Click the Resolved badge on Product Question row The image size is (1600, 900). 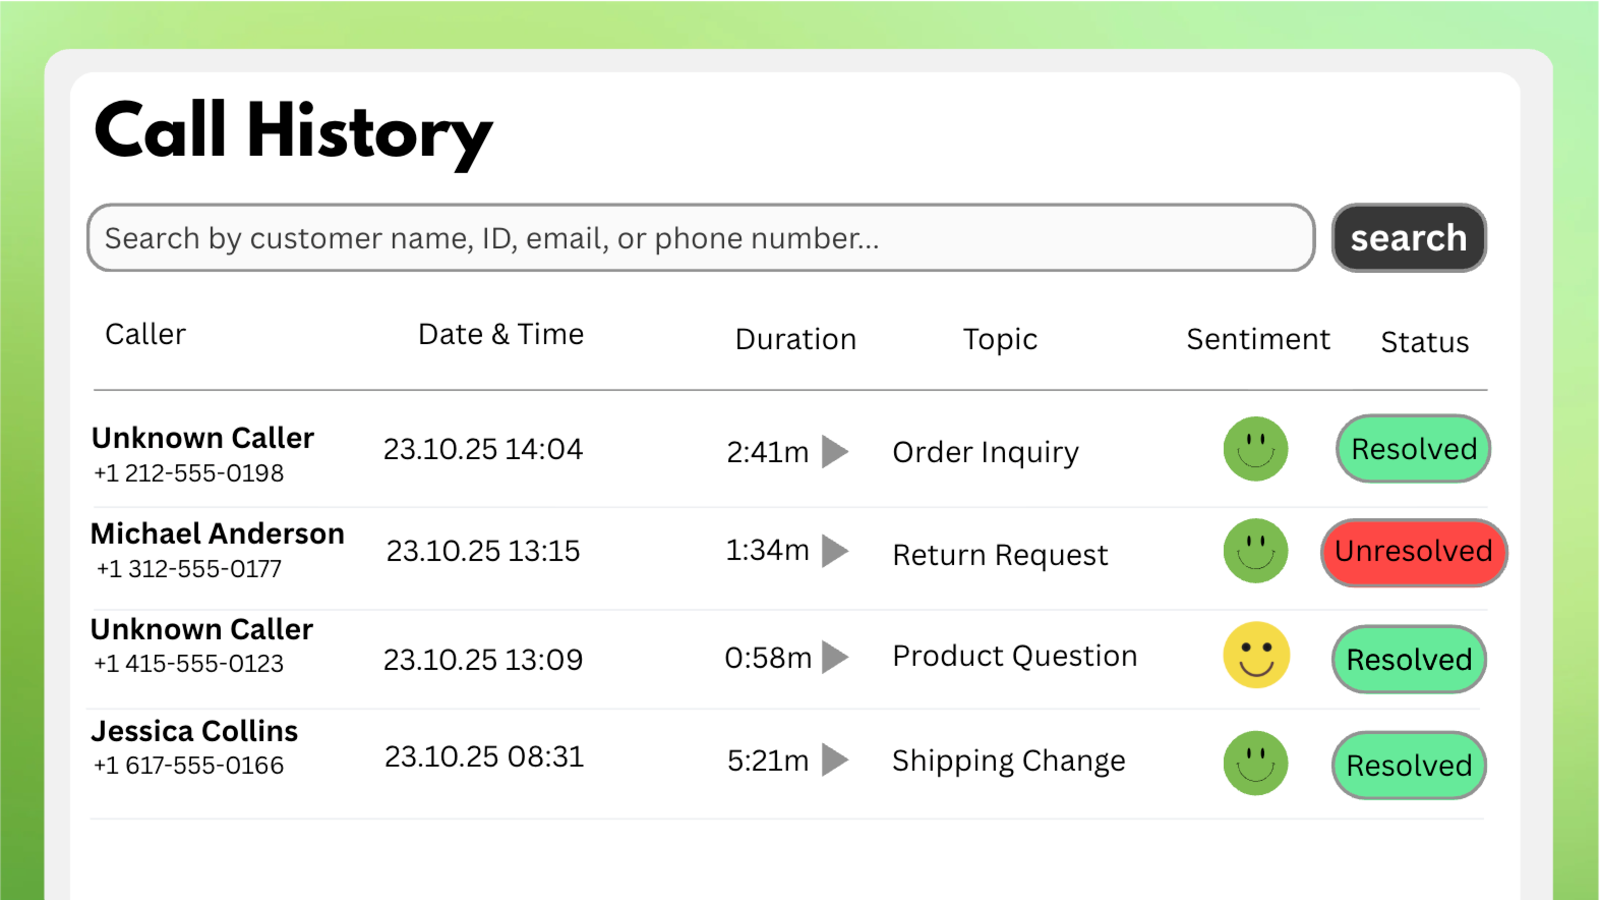point(1408,658)
